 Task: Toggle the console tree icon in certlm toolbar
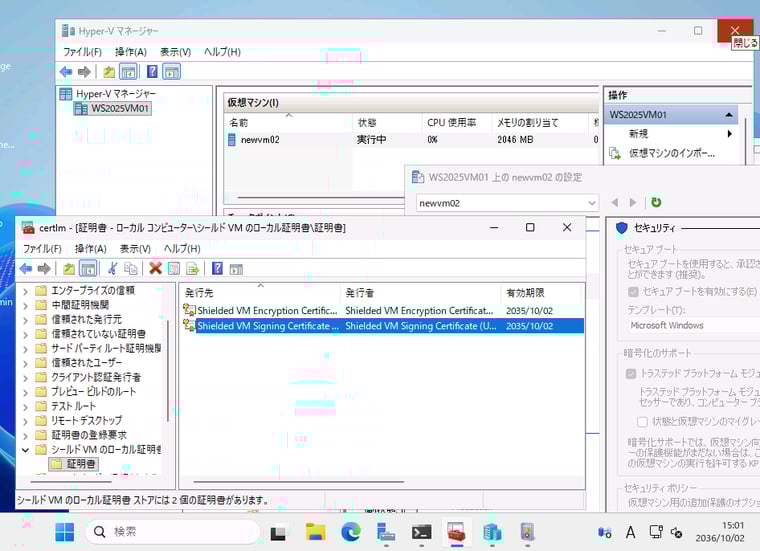[x=88, y=268]
